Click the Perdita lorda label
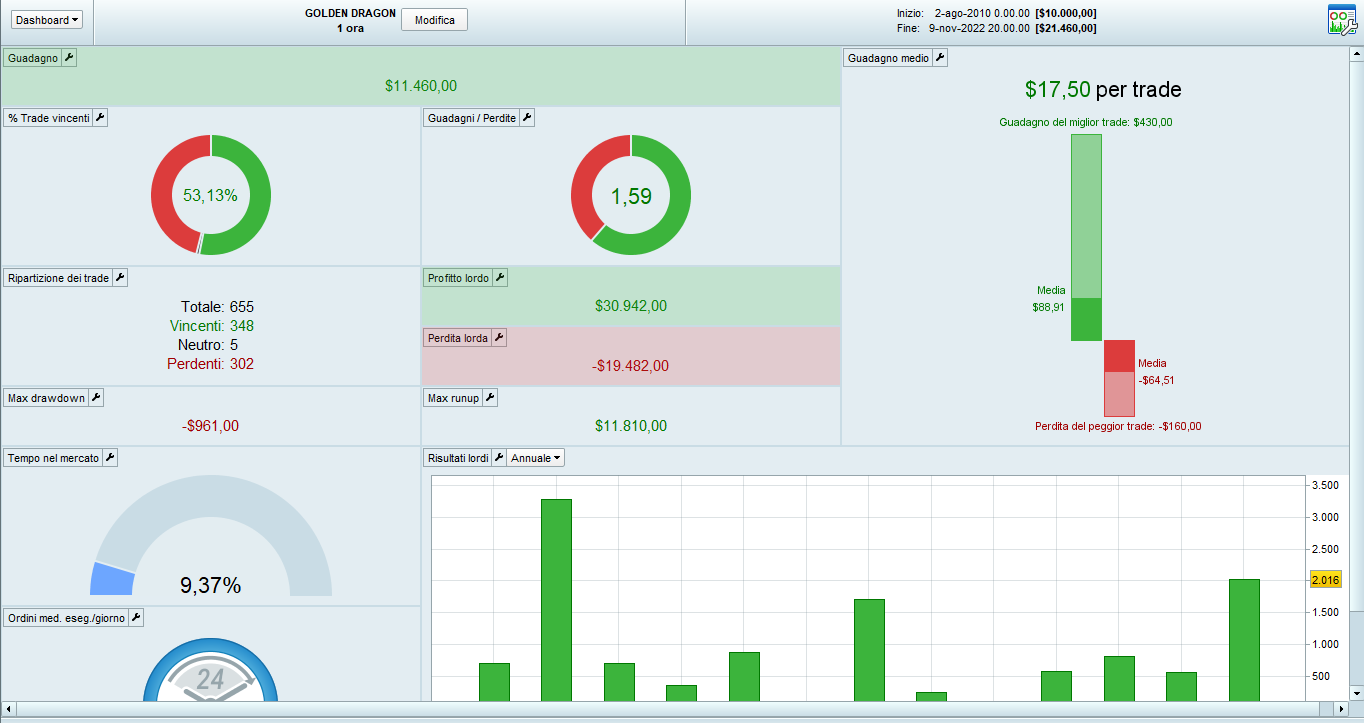1364x723 pixels. tap(458, 338)
